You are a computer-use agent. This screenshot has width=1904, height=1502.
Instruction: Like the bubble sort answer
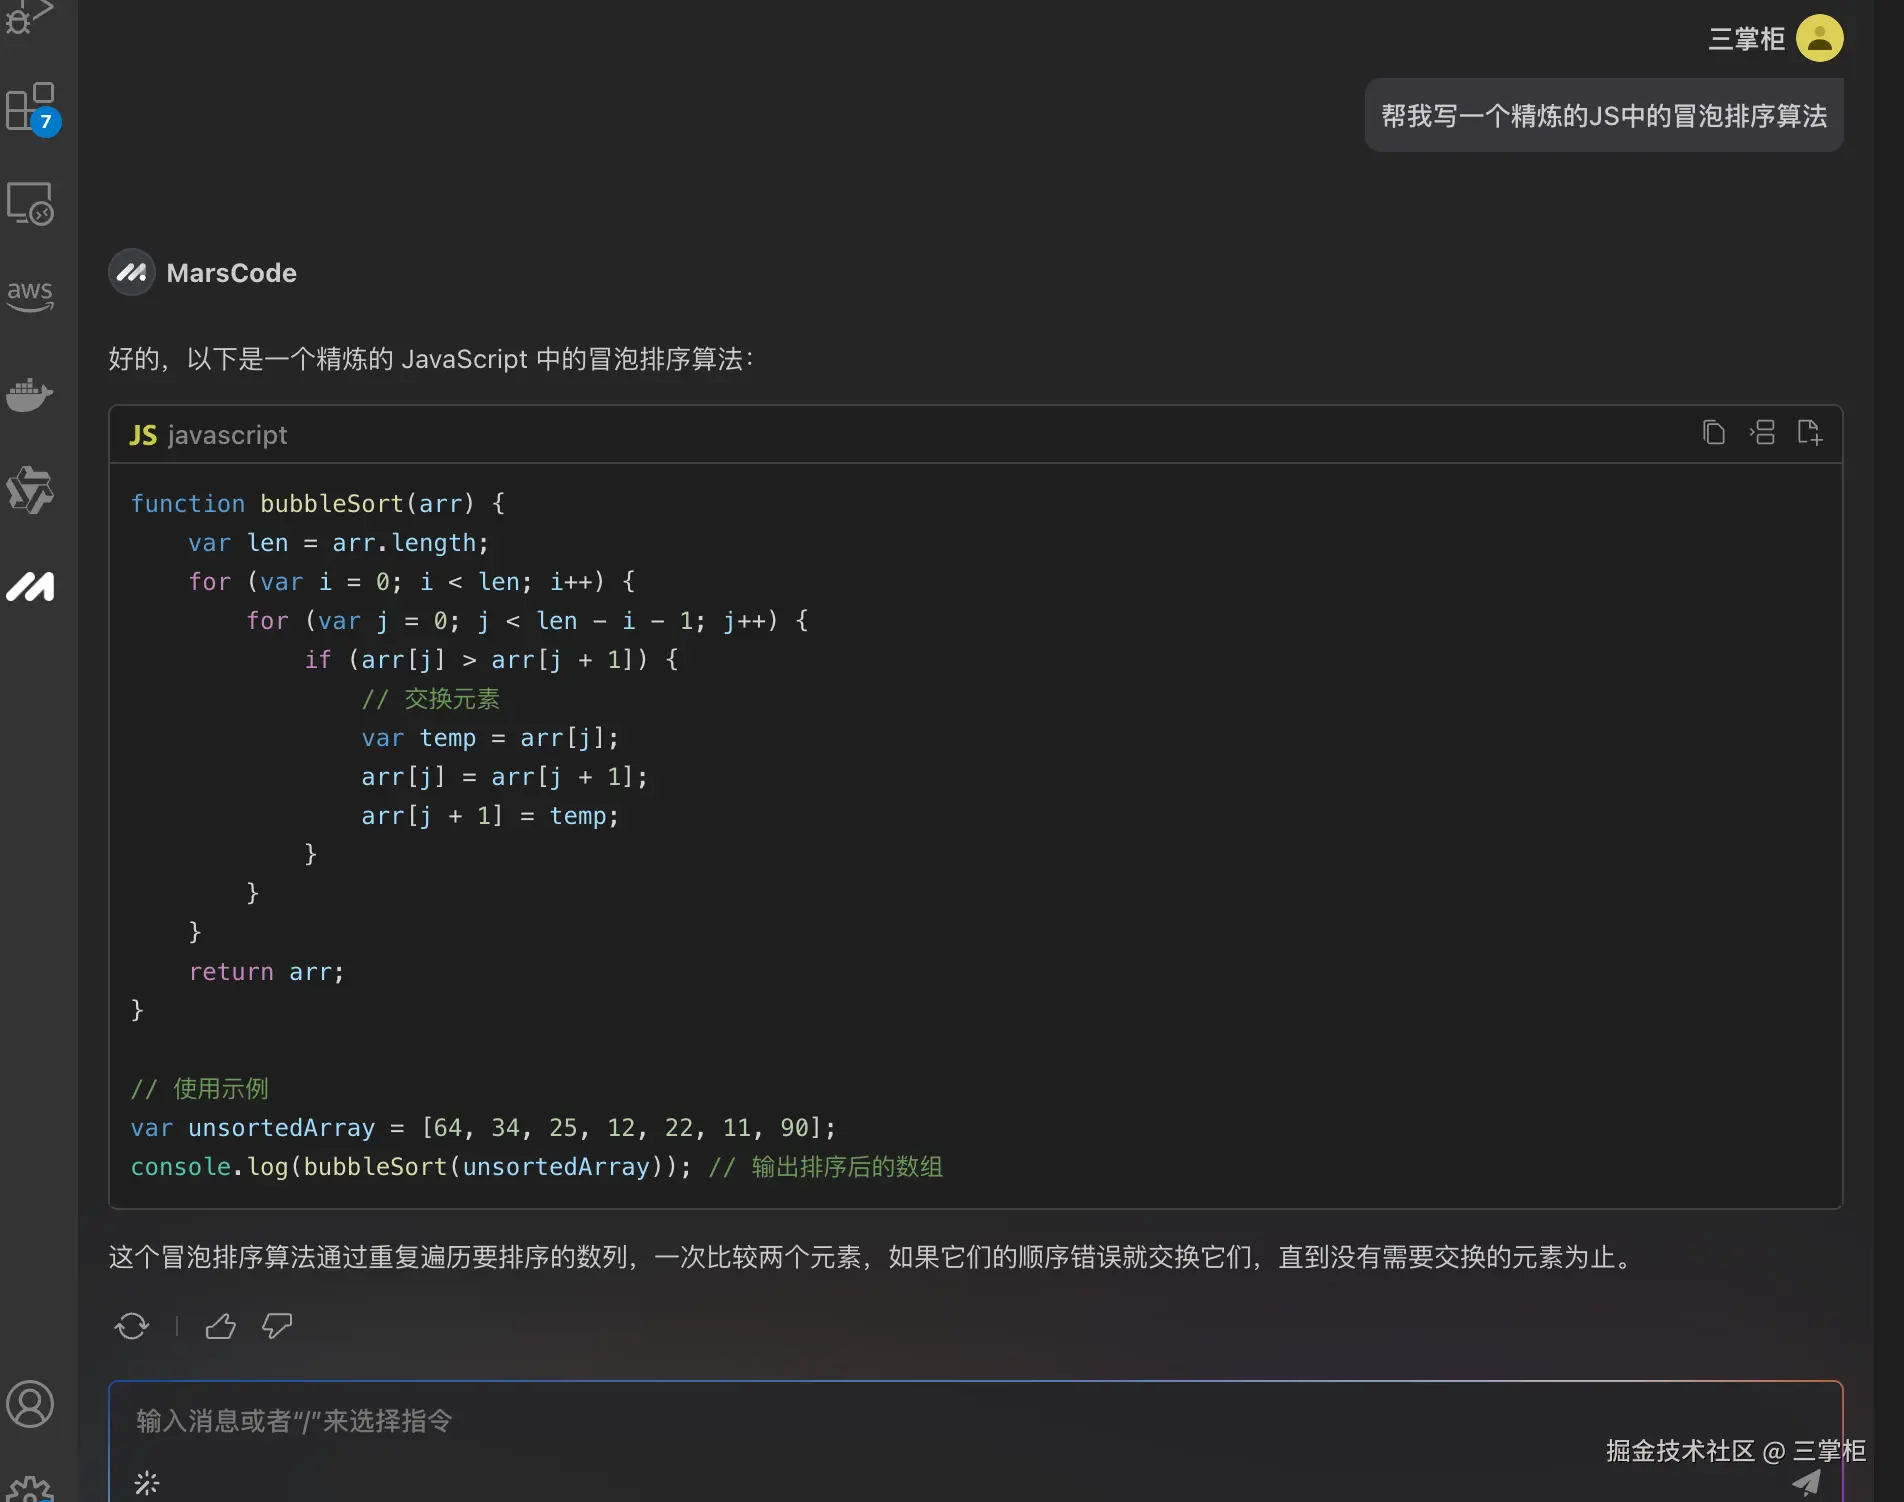pos(221,1326)
